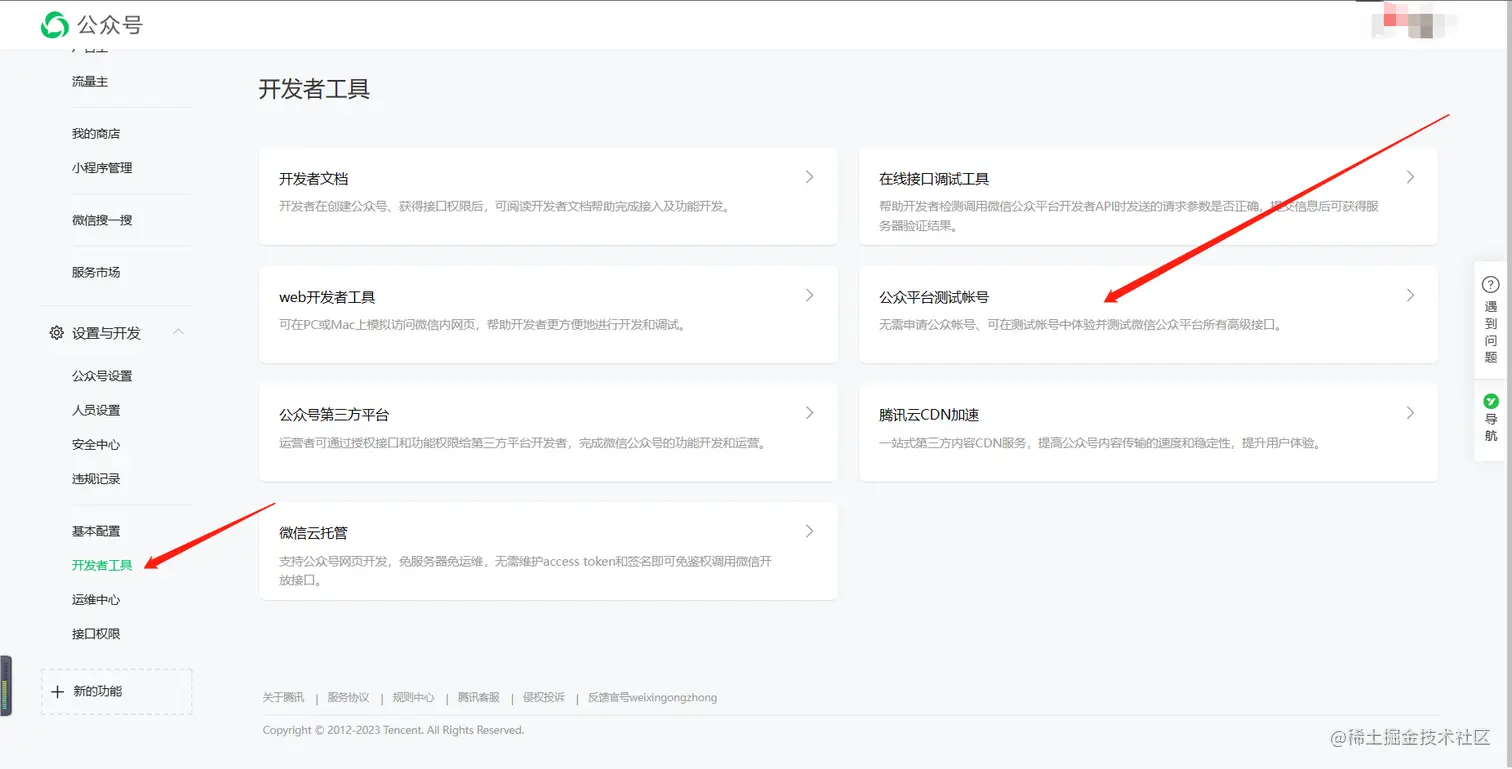
Task: Collapse the 设置与开发 section chevron
Action: pos(178,332)
